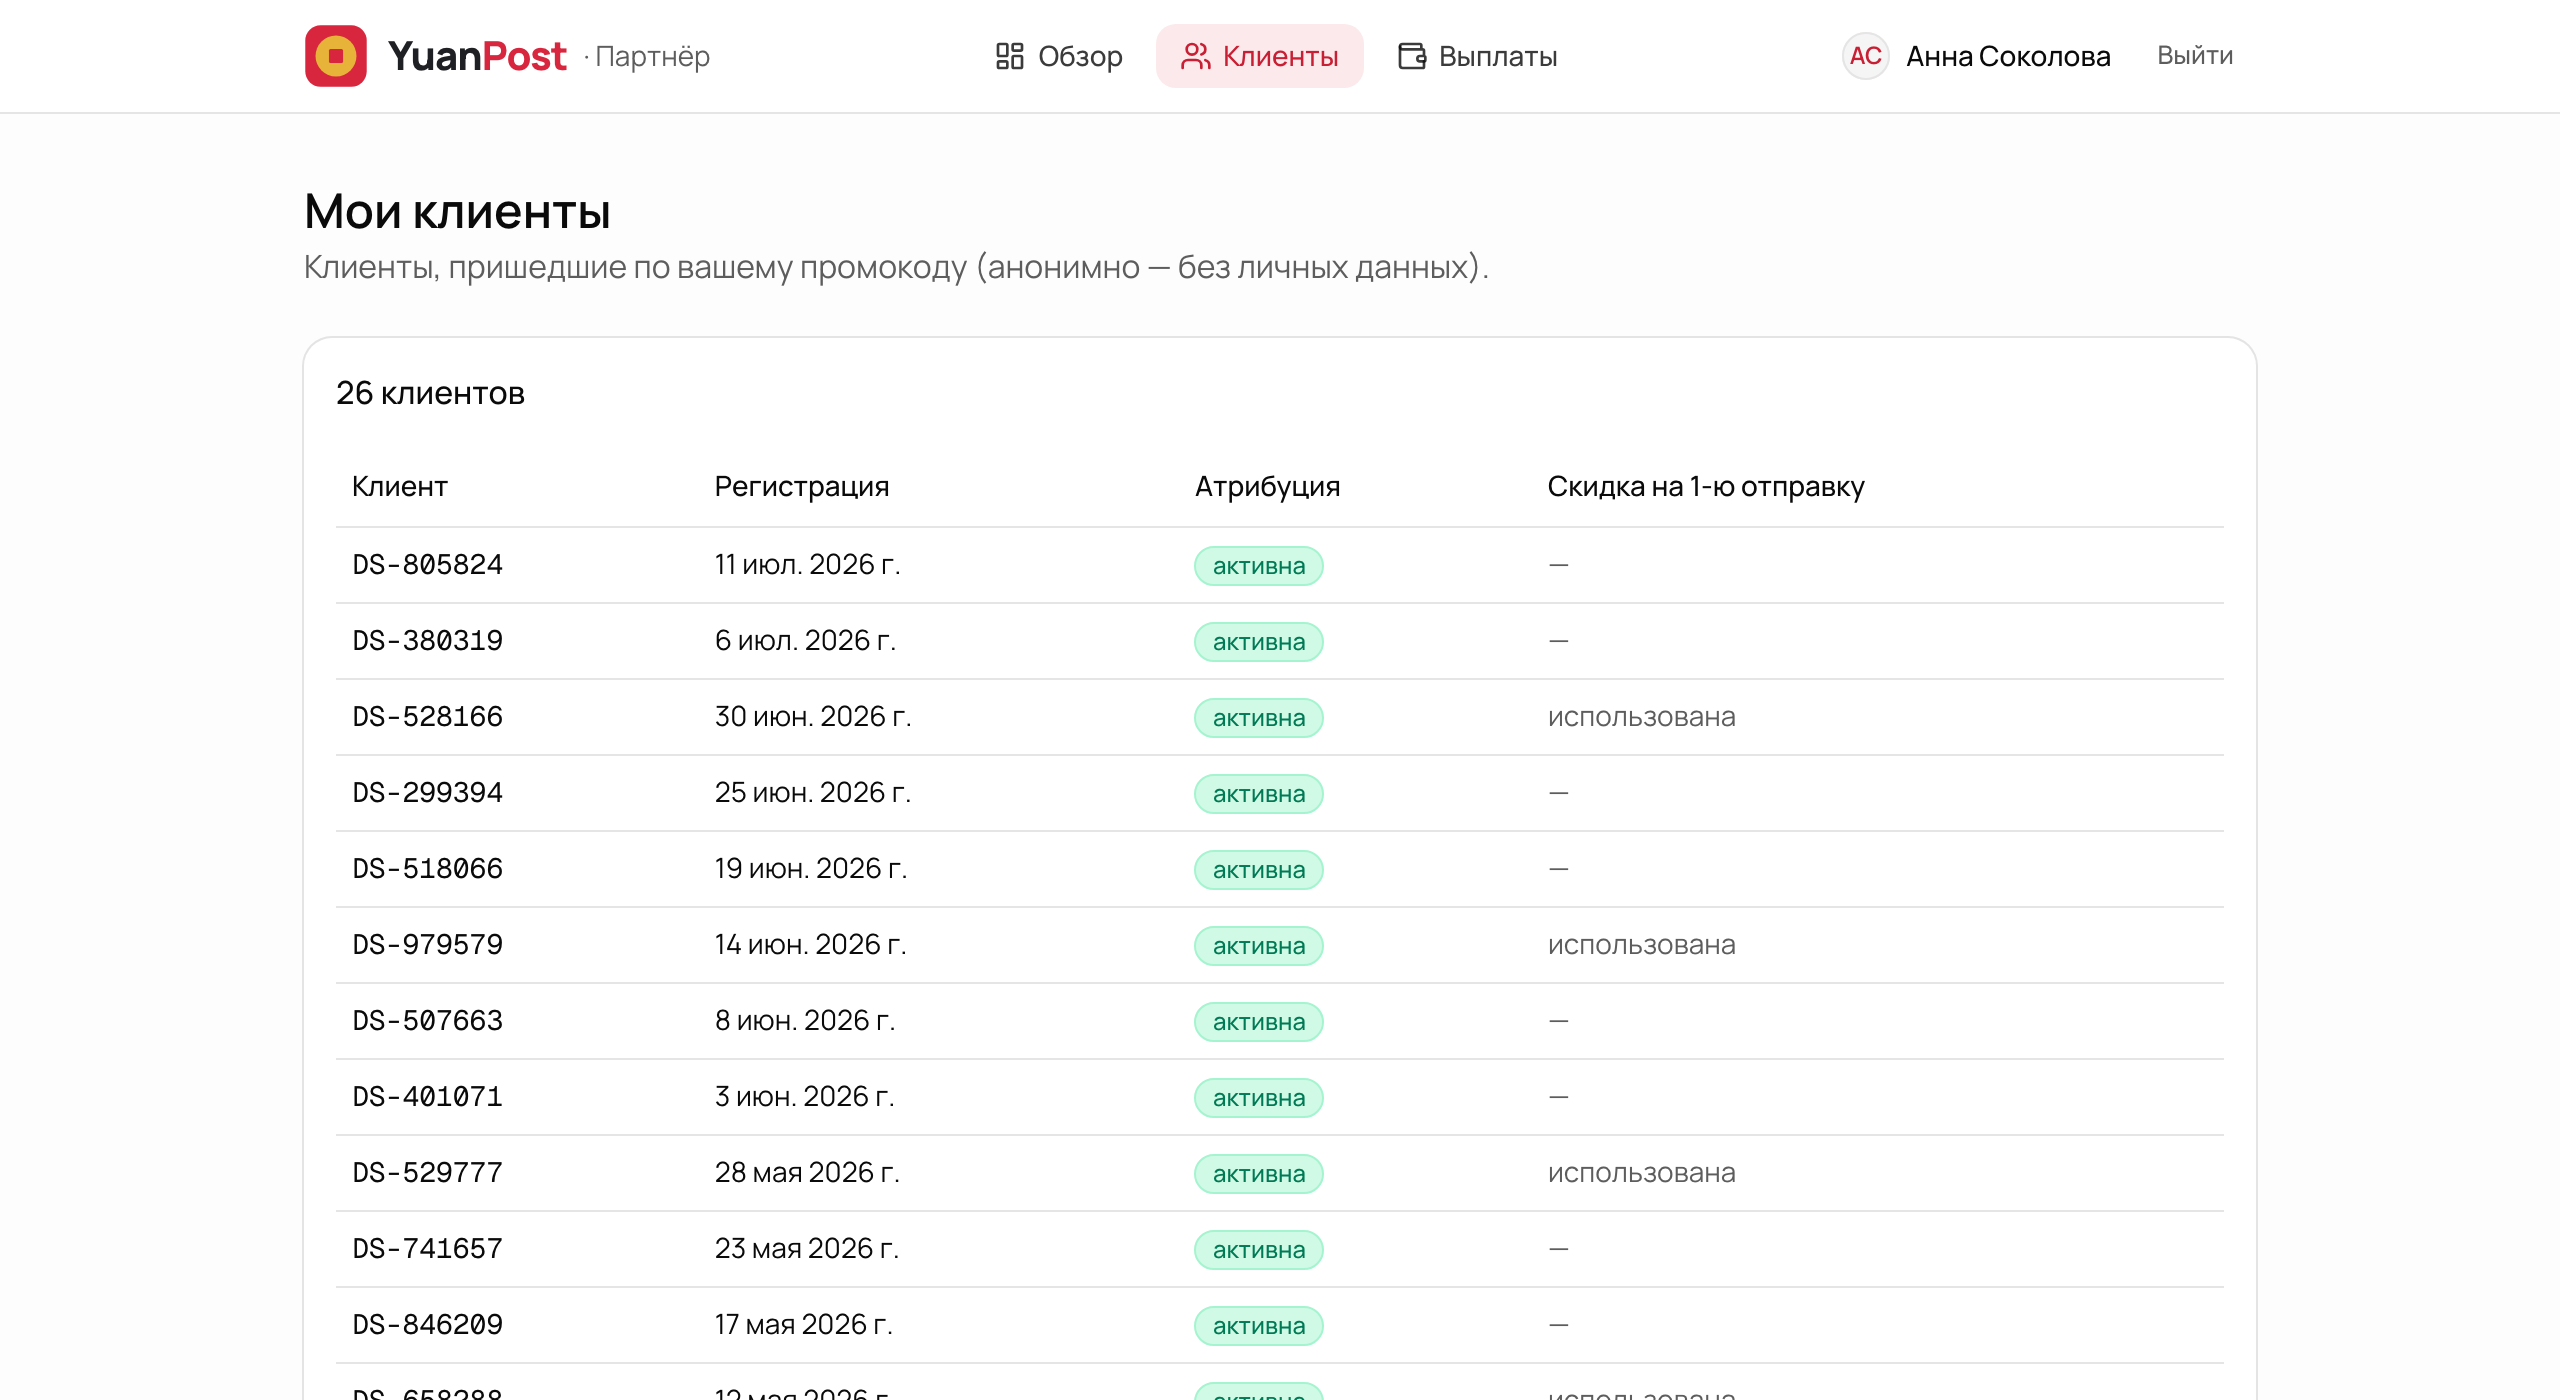Click the Выйти logout link
This screenshot has width=2560, height=1400.
click(x=2195, y=55)
